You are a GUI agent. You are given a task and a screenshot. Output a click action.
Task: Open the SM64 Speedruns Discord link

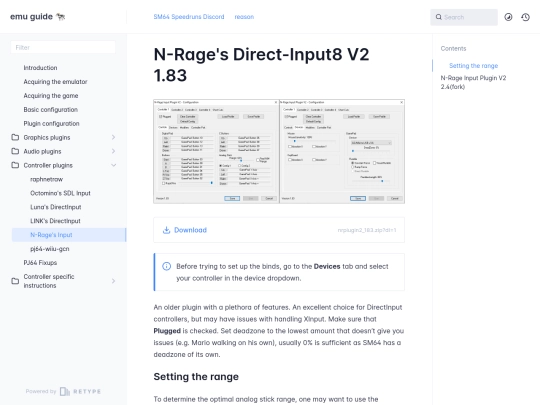point(189,17)
